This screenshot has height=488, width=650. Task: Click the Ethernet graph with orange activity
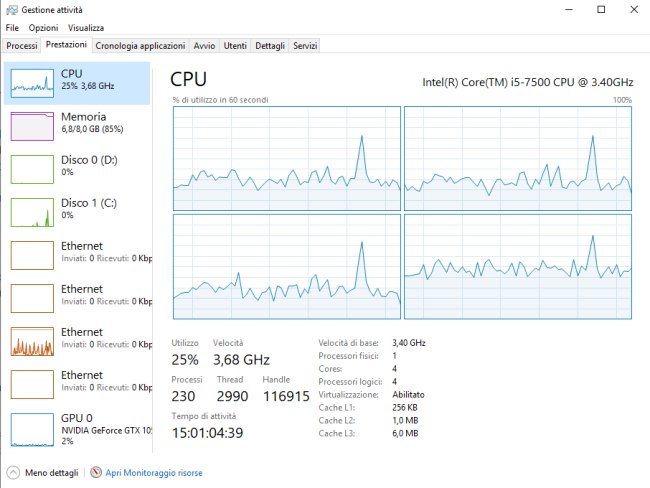click(x=30, y=341)
